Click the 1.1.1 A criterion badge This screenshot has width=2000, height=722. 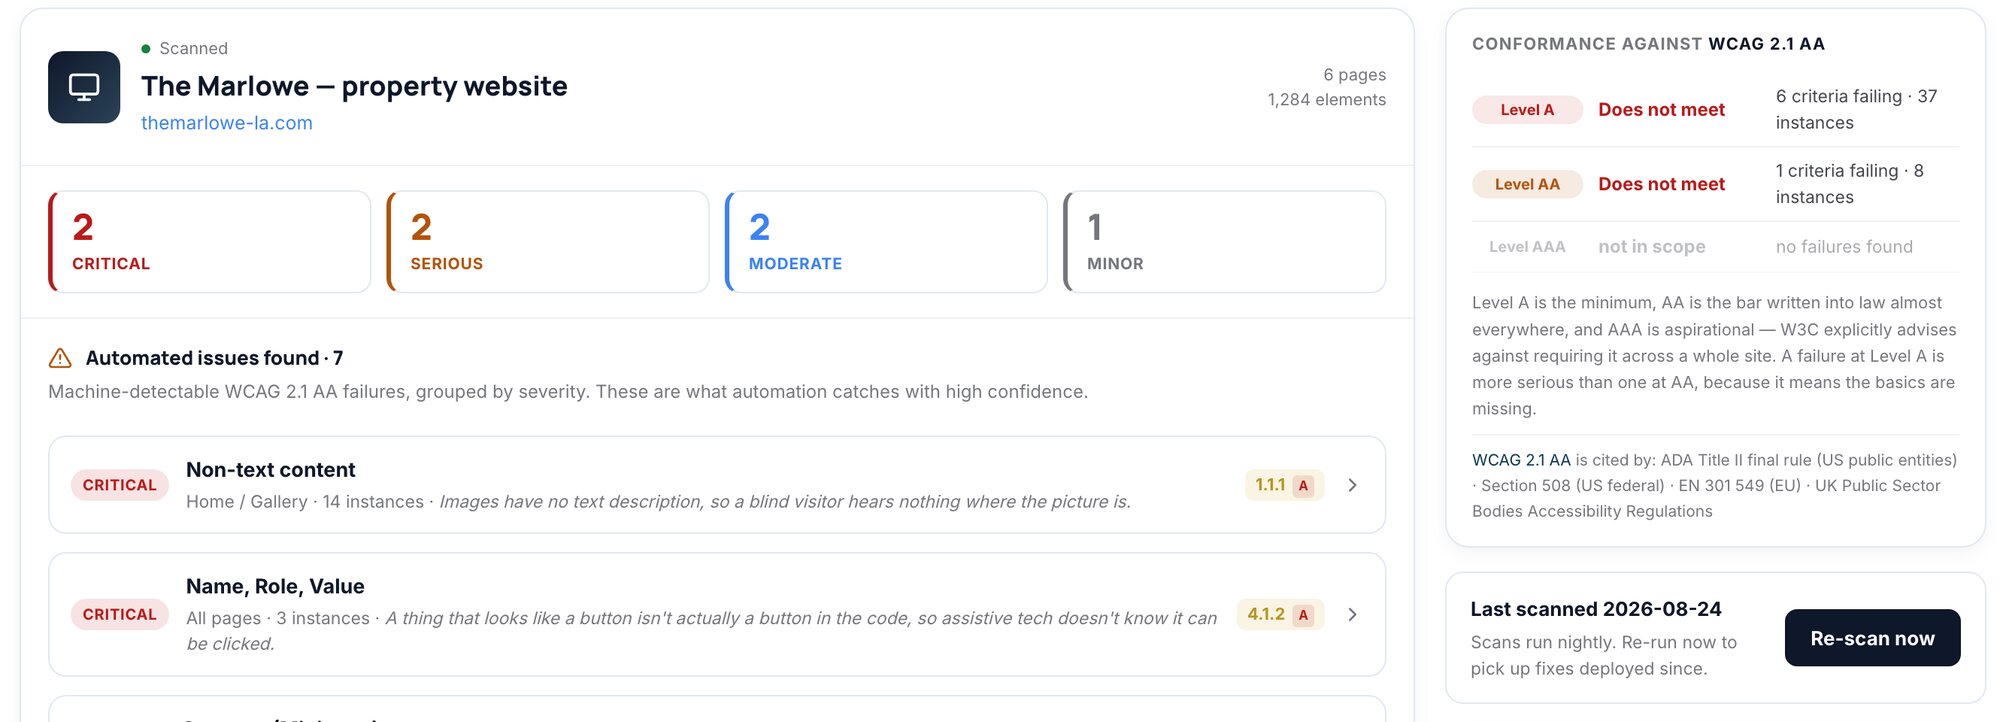(1285, 485)
